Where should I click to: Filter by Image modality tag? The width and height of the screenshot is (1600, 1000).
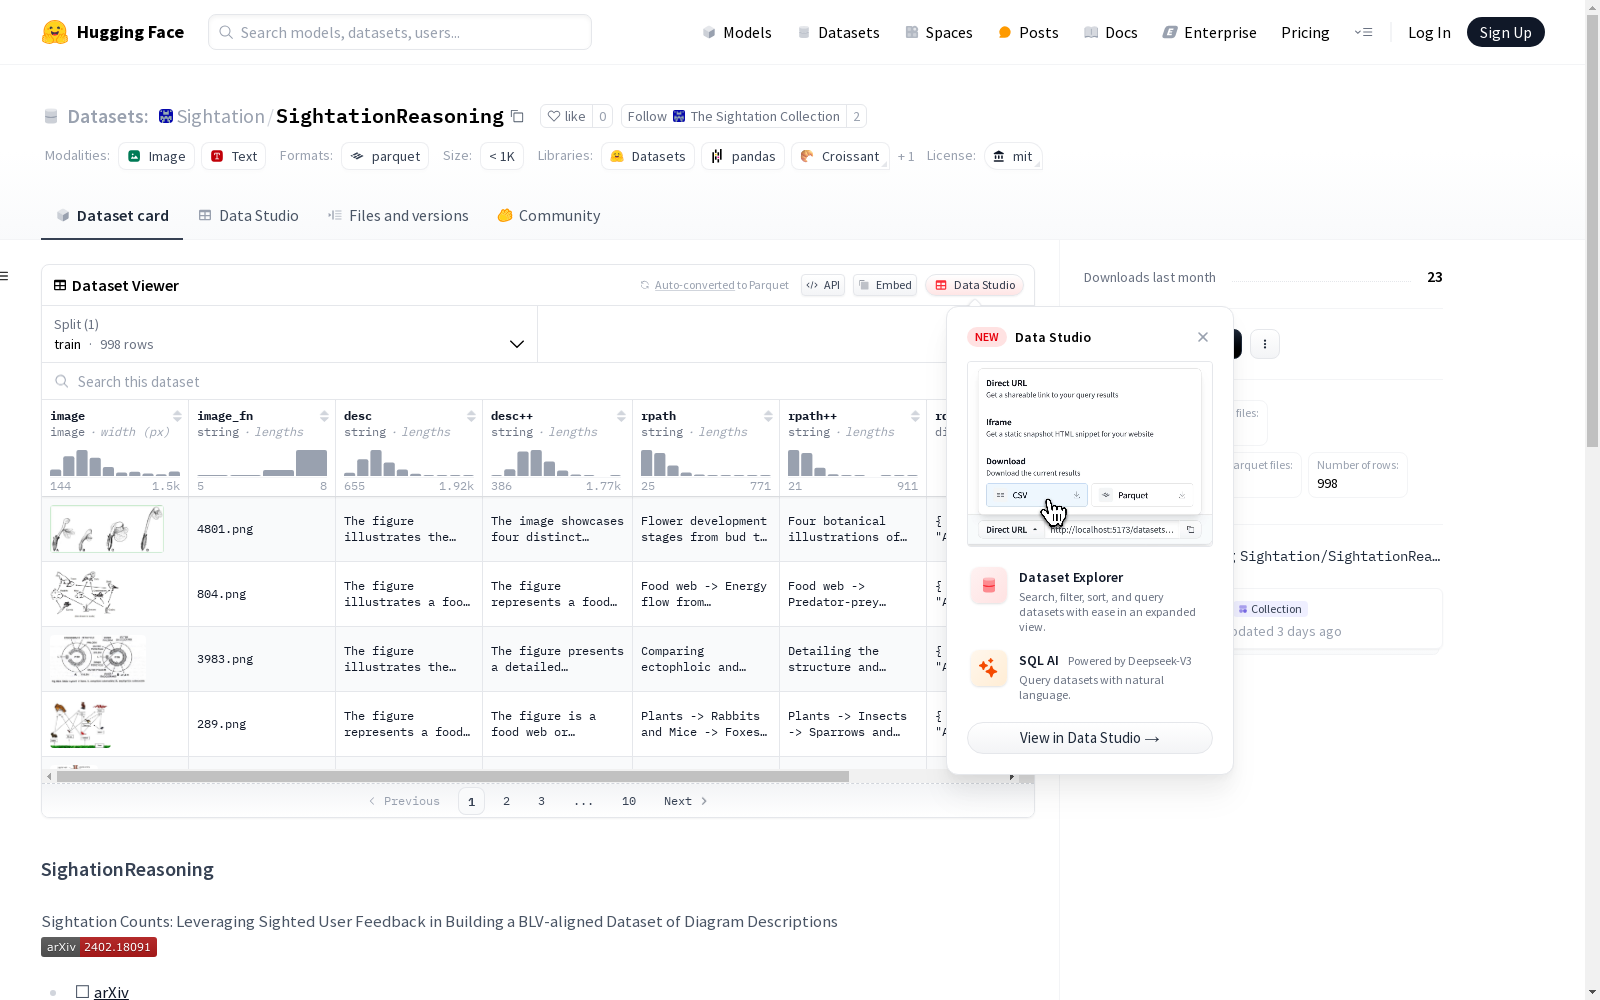[x=157, y=156]
